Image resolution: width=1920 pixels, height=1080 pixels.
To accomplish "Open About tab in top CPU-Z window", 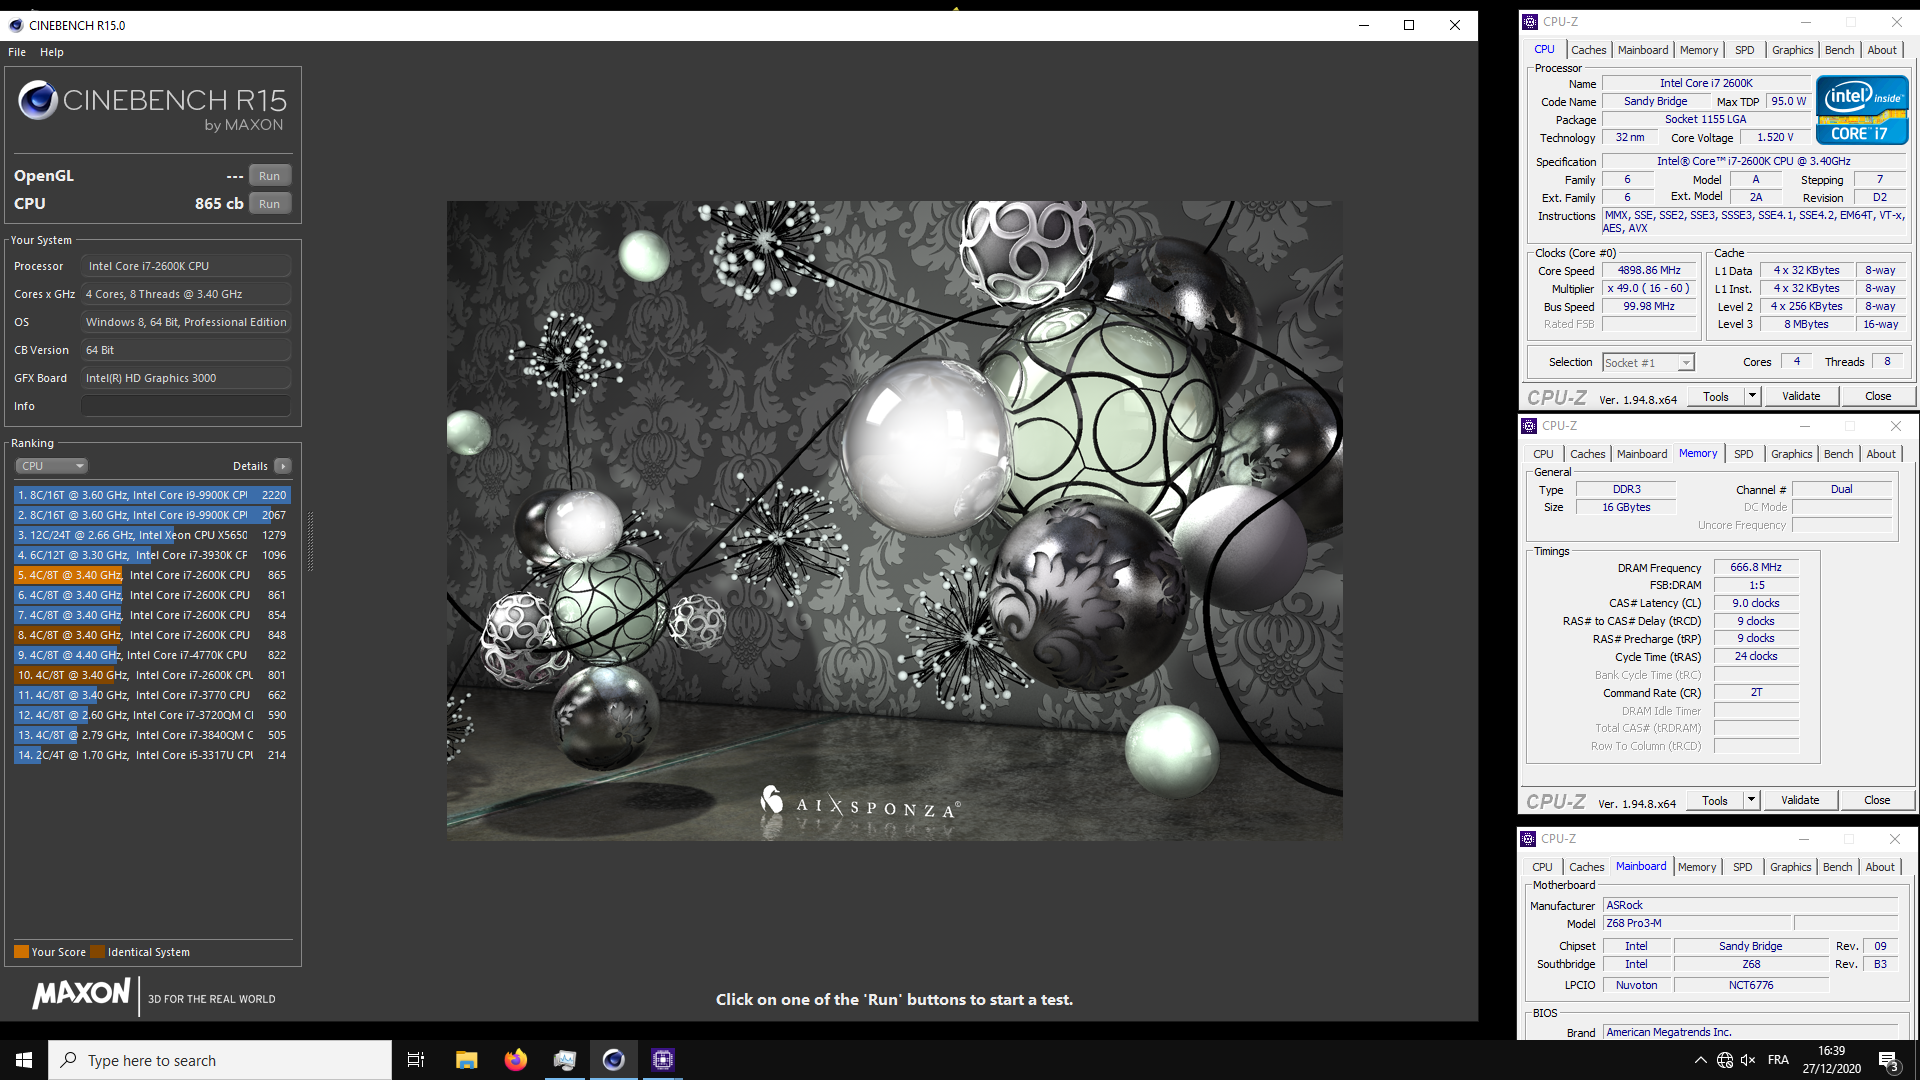I will click(x=1882, y=50).
